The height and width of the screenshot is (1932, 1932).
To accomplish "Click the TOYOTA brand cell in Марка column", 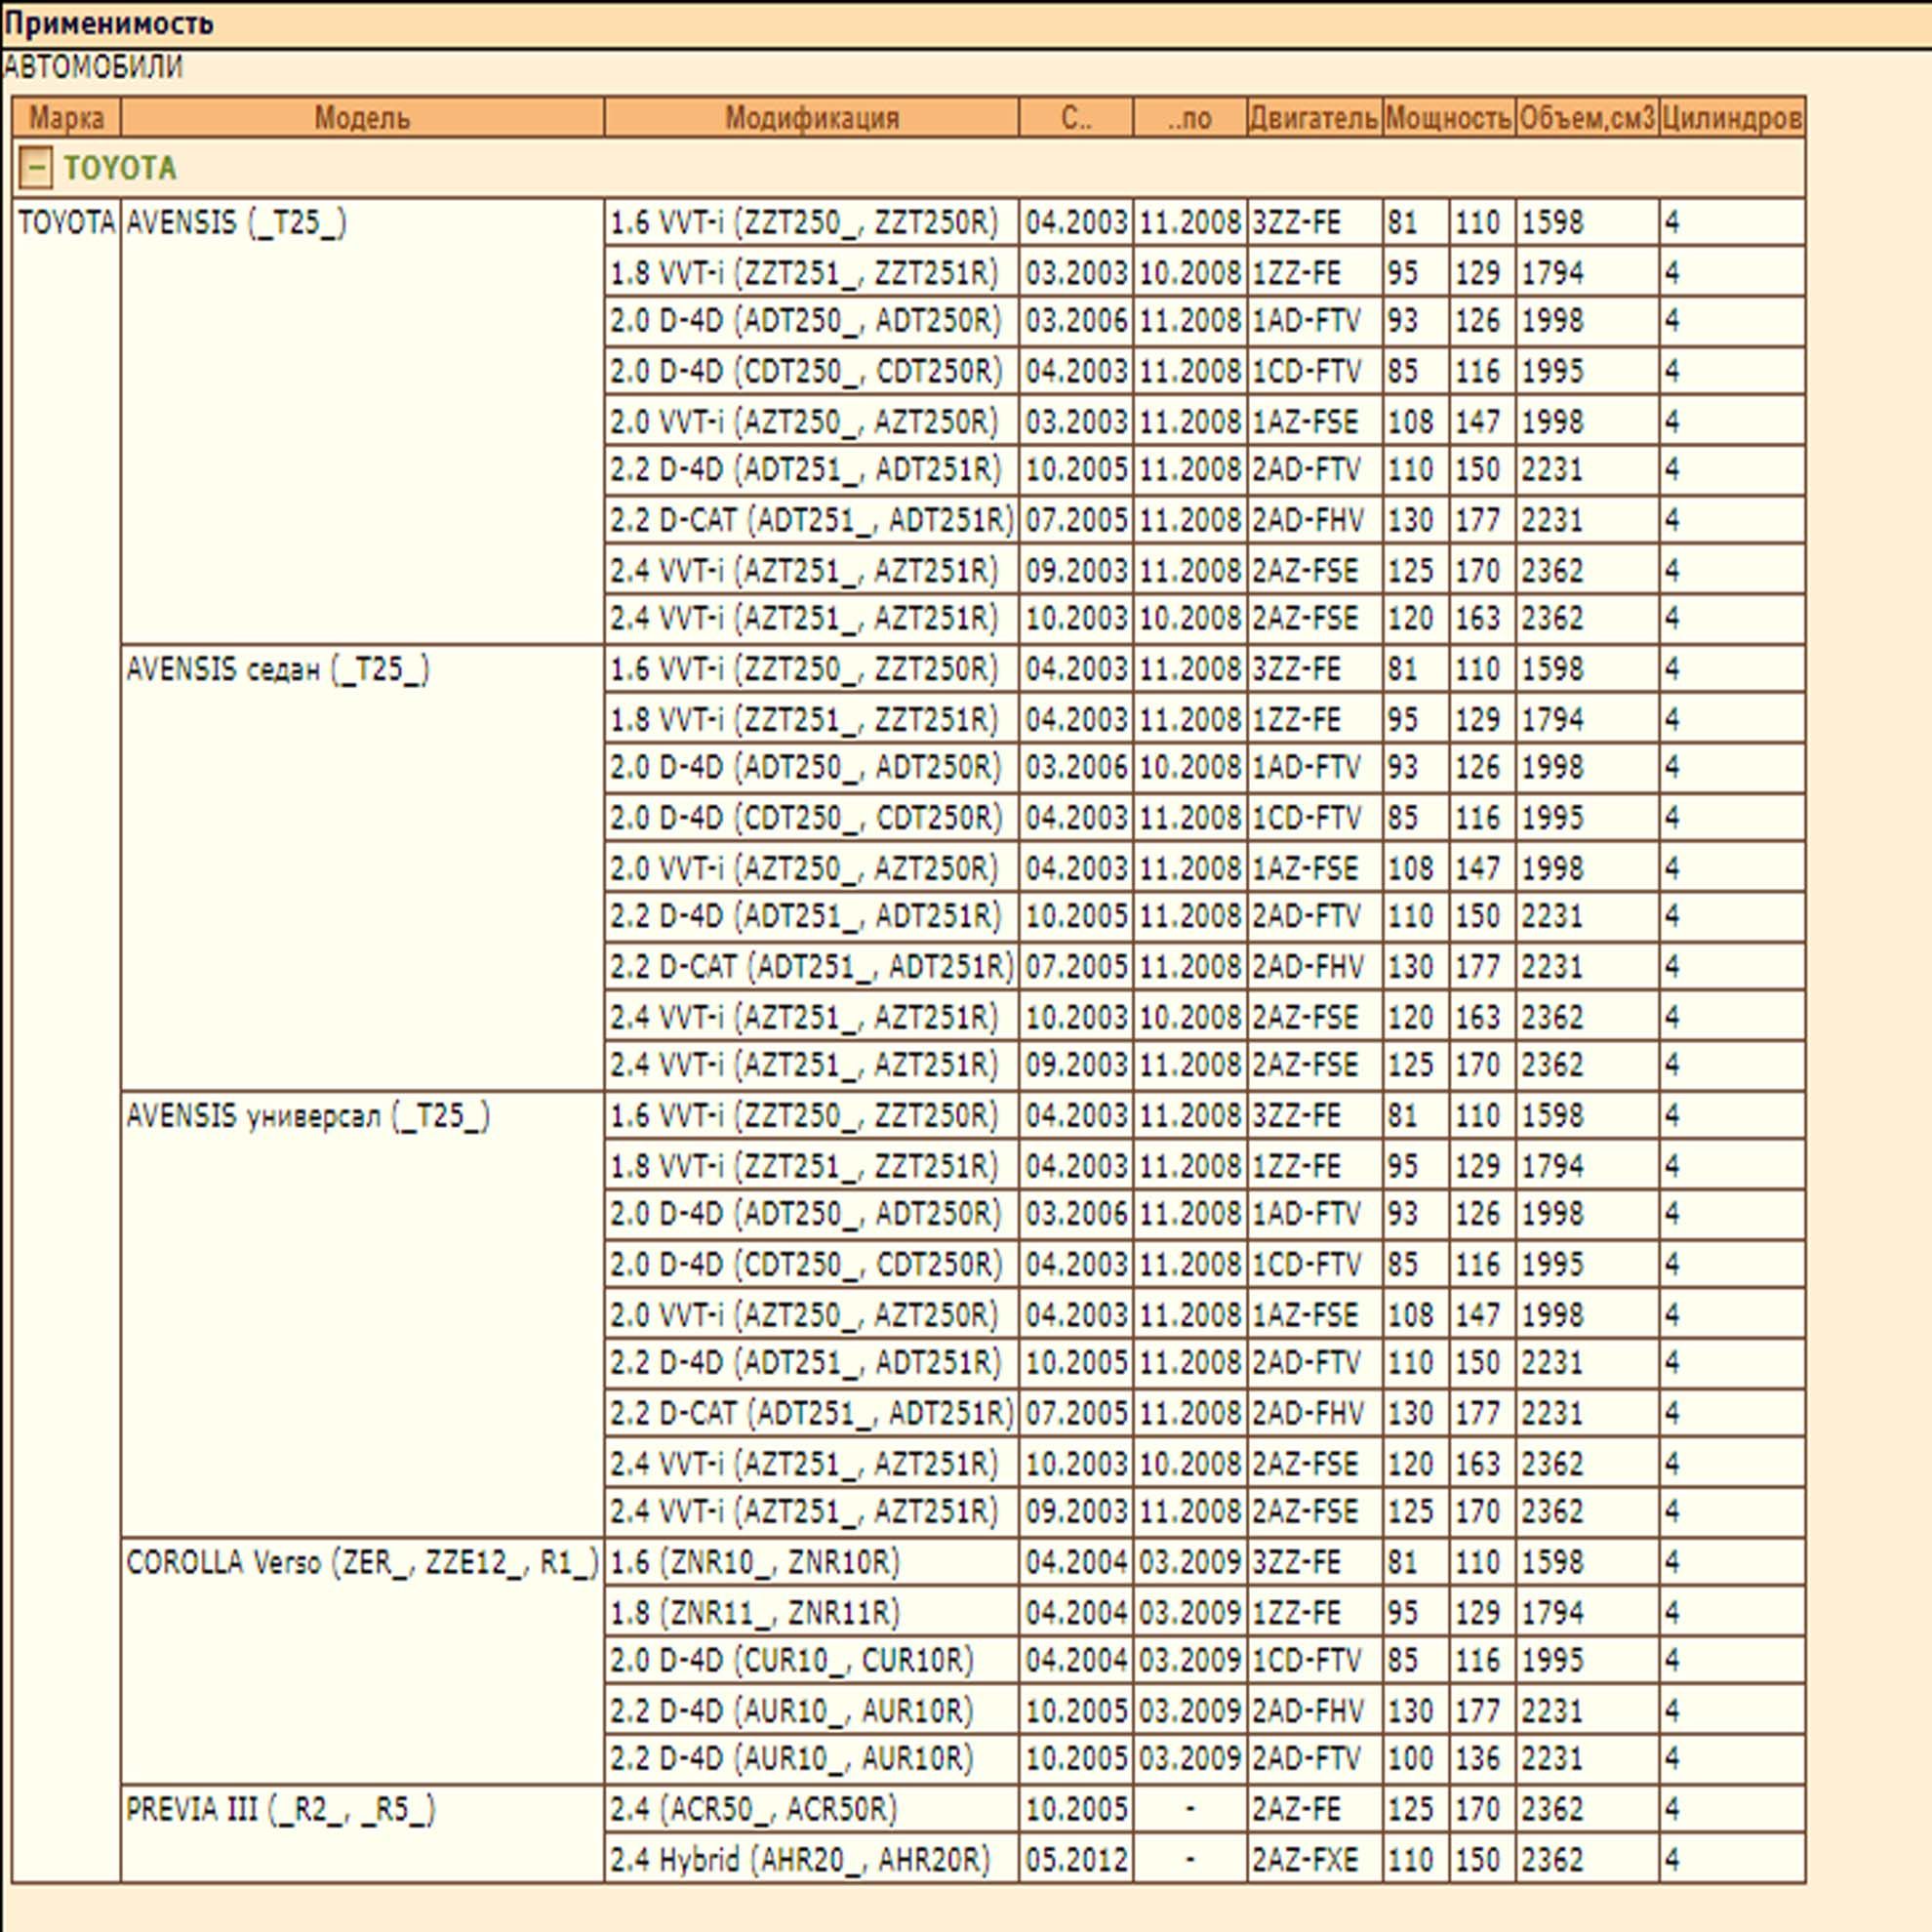I will tap(66, 1040).
